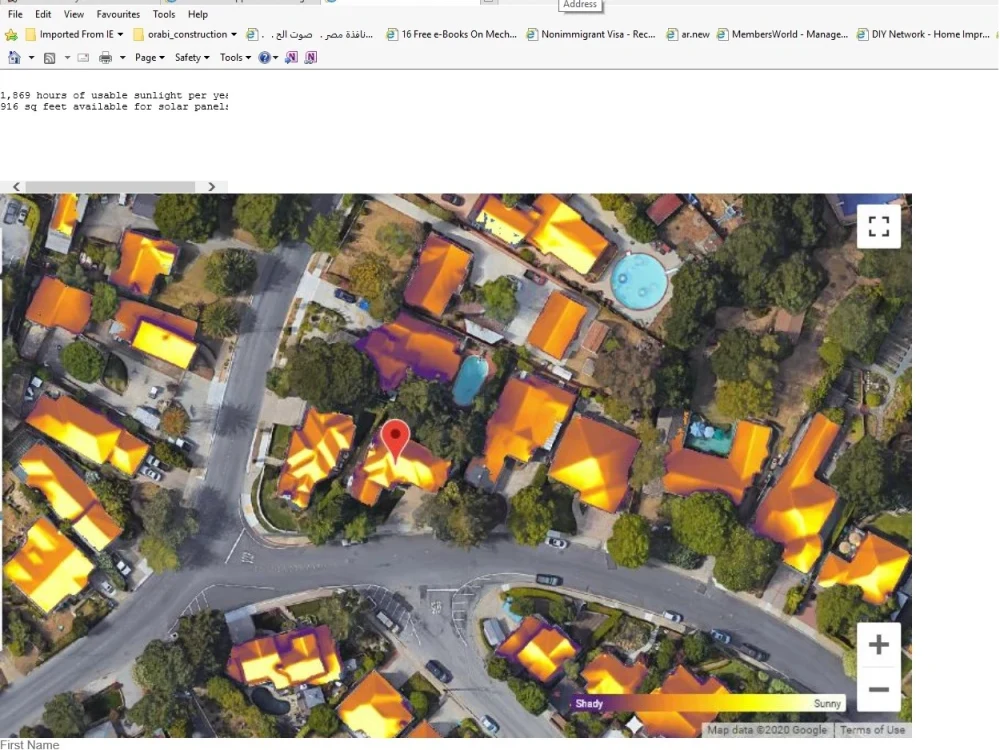1000x750 pixels.
Task: Open the 16 Free e-Books On Mech favourite
Action: [x=452, y=34]
